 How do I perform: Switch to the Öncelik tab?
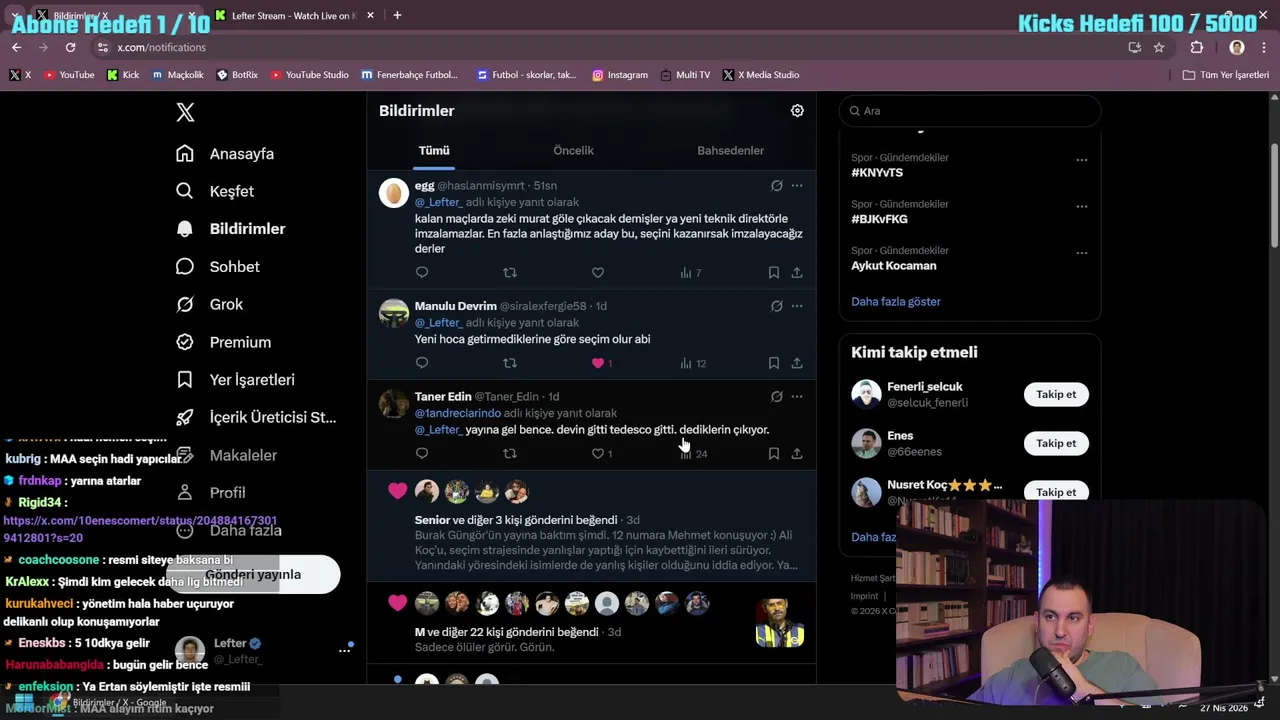(x=573, y=150)
